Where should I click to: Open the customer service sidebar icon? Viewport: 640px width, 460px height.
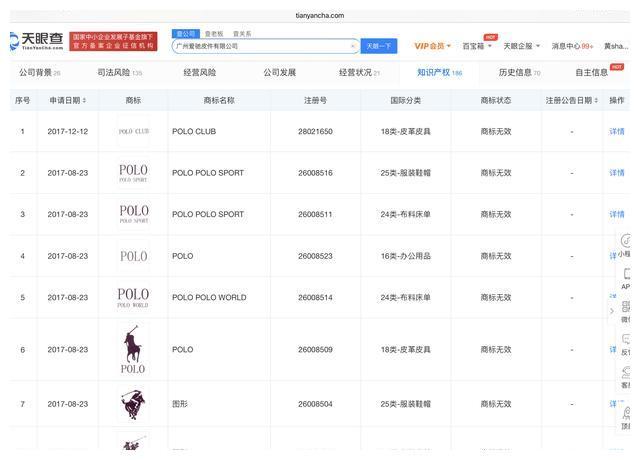coord(626,373)
